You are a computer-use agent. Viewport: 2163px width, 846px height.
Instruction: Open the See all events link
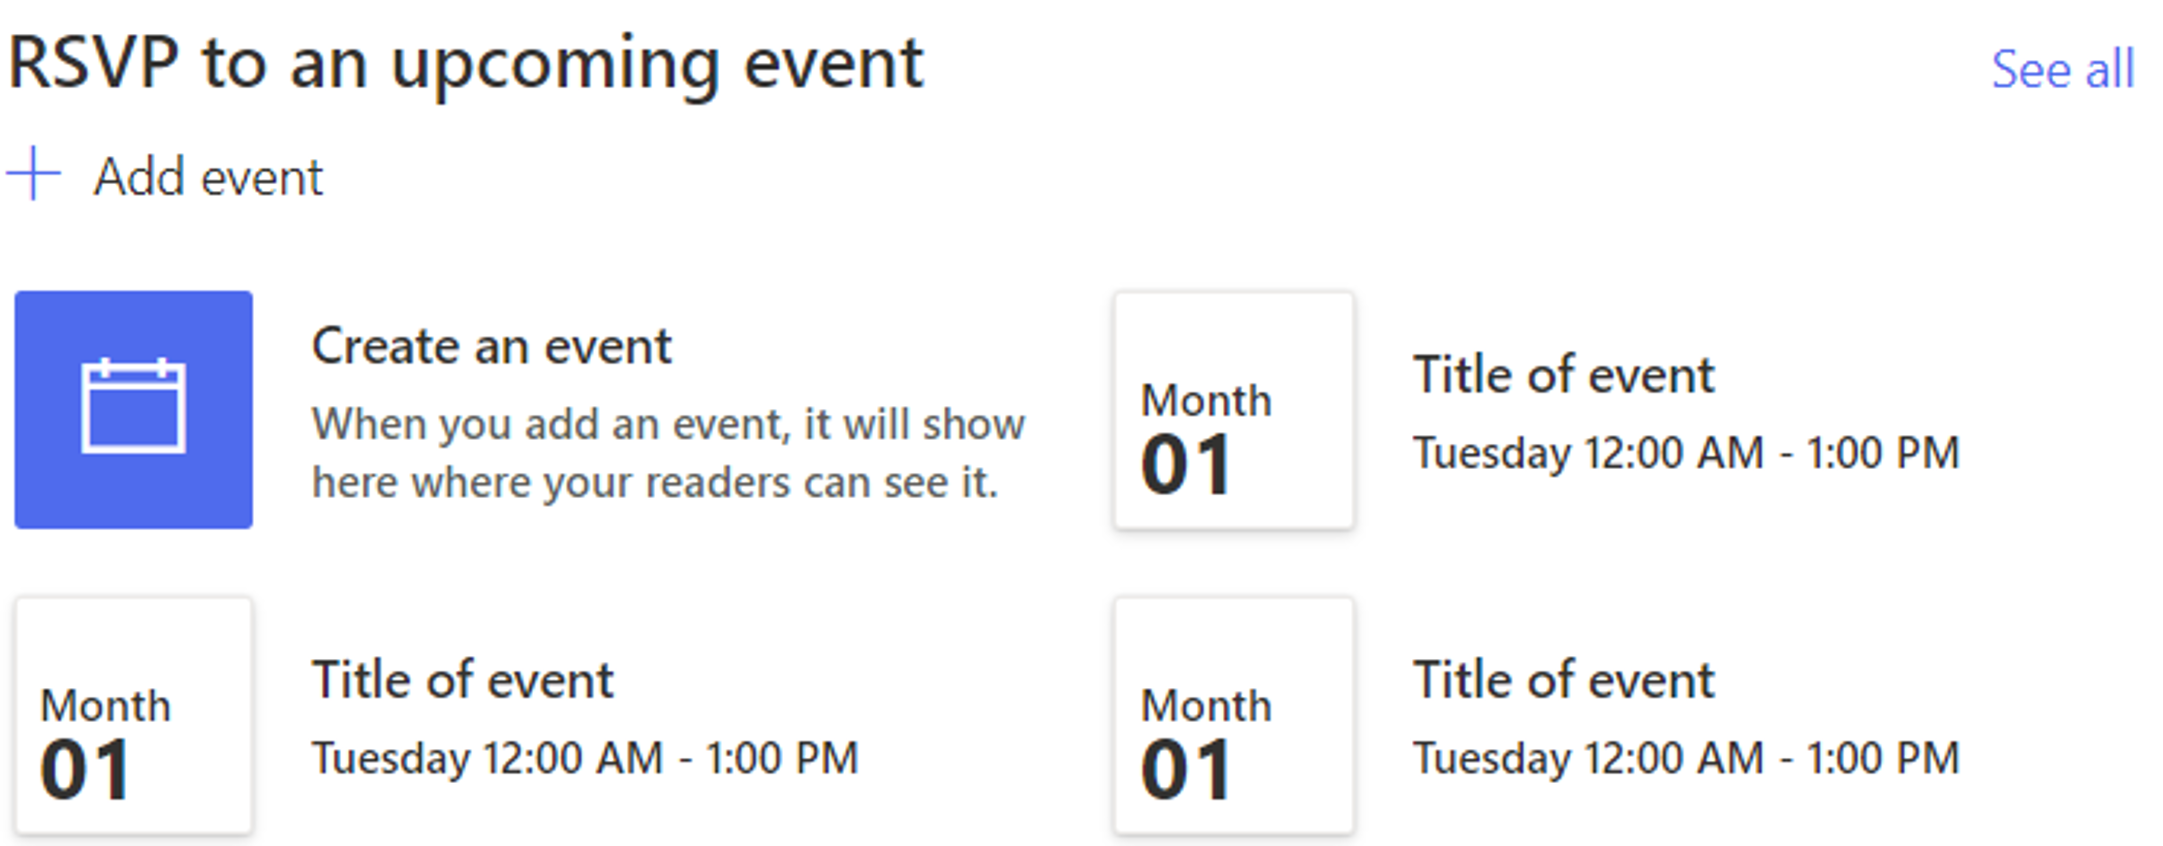tap(2063, 69)
